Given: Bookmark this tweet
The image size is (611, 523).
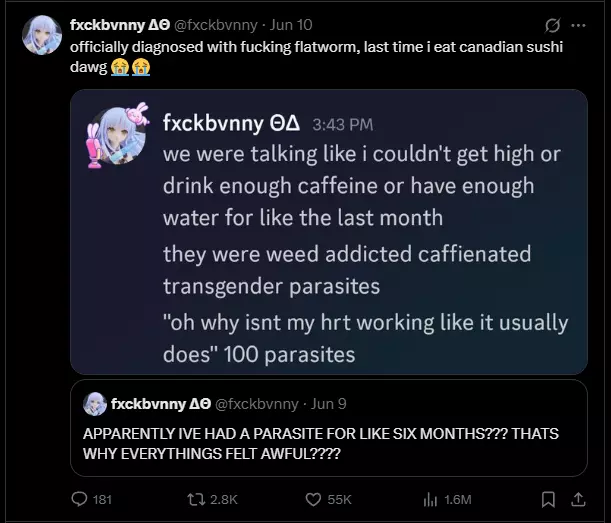Looking at the screenshot, I should [x=548, y=498].
